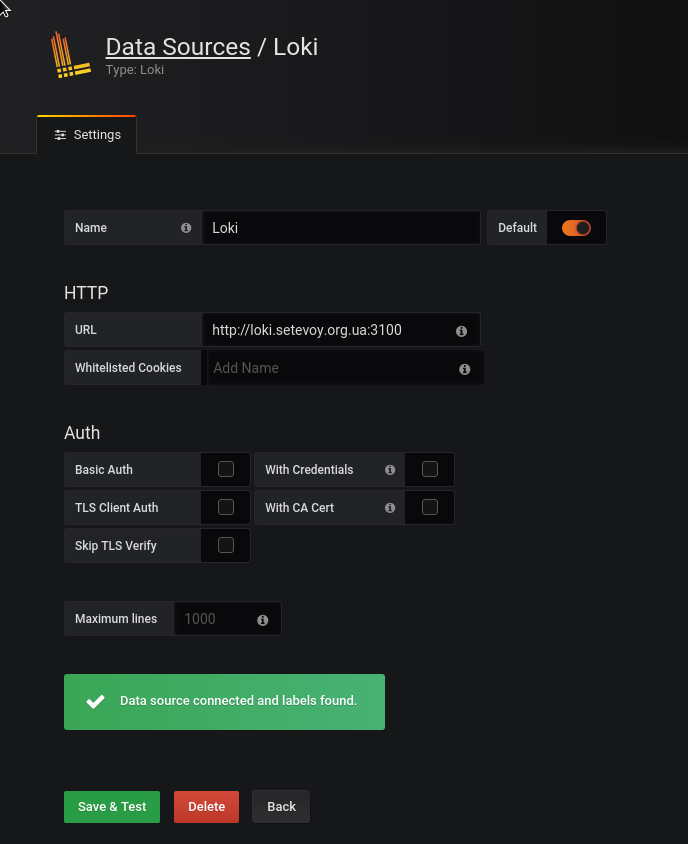Enable Skip TLS Verify checkbox

[x=226, y=545]
